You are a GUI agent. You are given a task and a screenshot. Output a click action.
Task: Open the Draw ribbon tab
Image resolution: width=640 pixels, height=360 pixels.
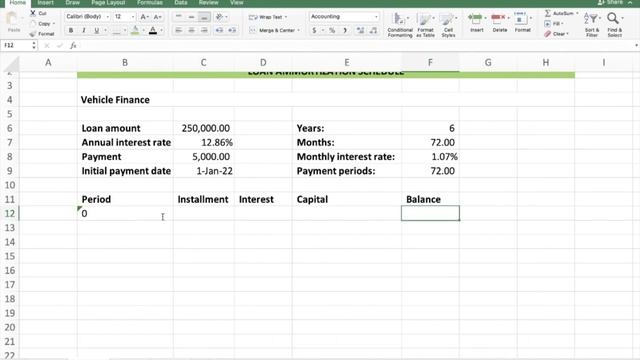pyautogui.click(x=73, y=2)
